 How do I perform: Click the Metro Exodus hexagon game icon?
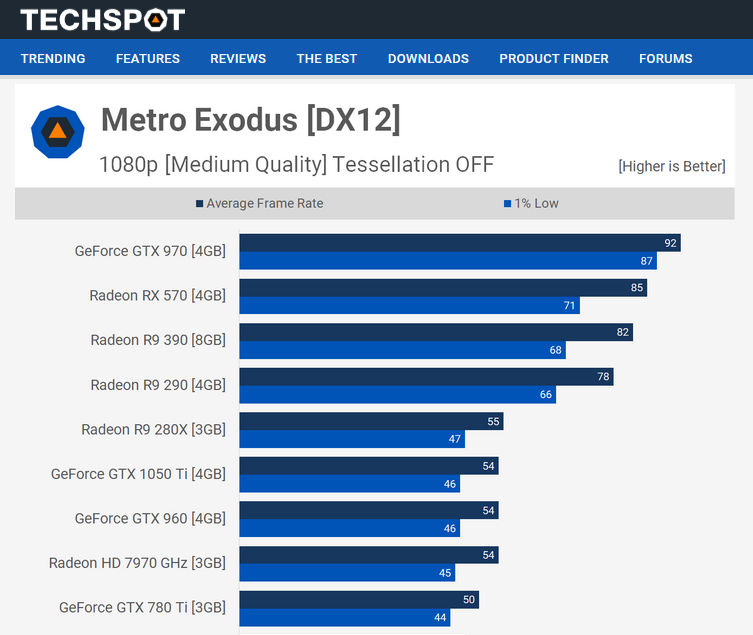[x=58, y=132]
